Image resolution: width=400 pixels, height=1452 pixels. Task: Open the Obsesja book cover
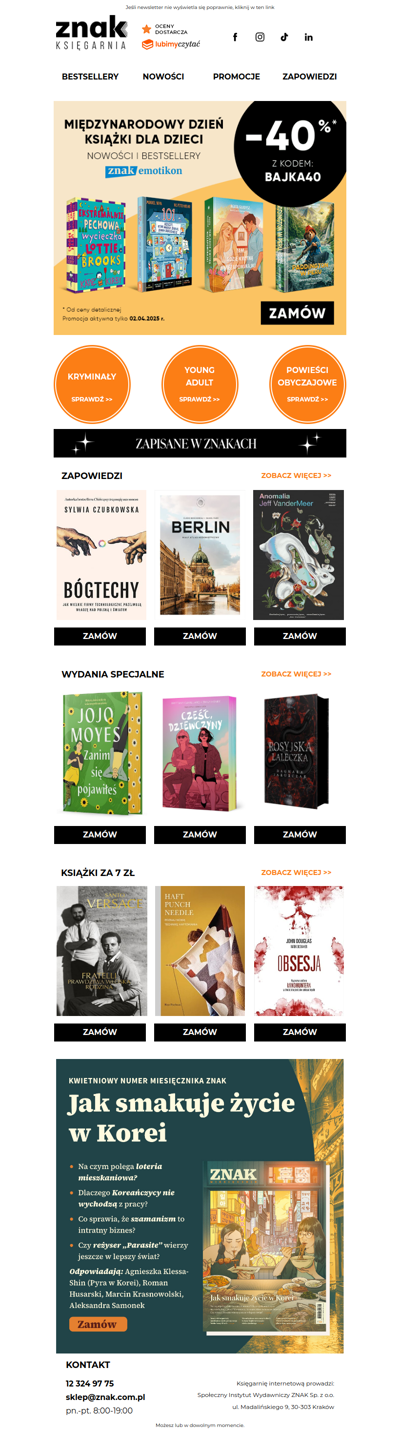[300, 951]
